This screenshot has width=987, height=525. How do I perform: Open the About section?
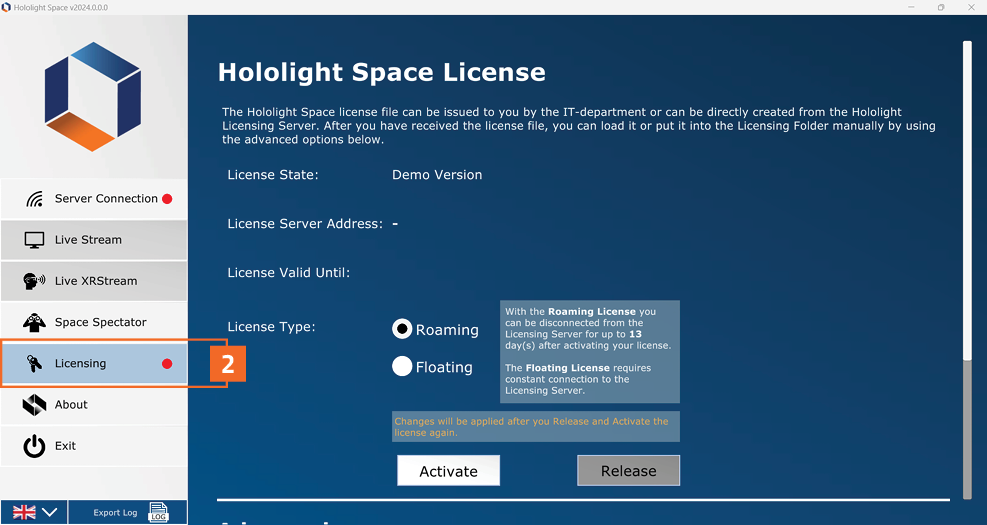(x=94, y=405)
